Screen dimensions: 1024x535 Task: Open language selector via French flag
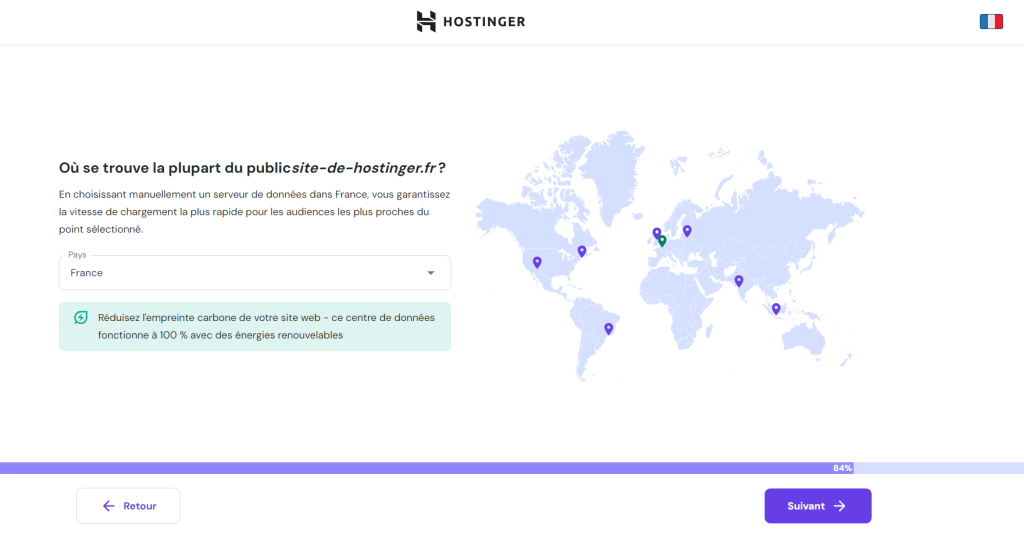[990, 22]
